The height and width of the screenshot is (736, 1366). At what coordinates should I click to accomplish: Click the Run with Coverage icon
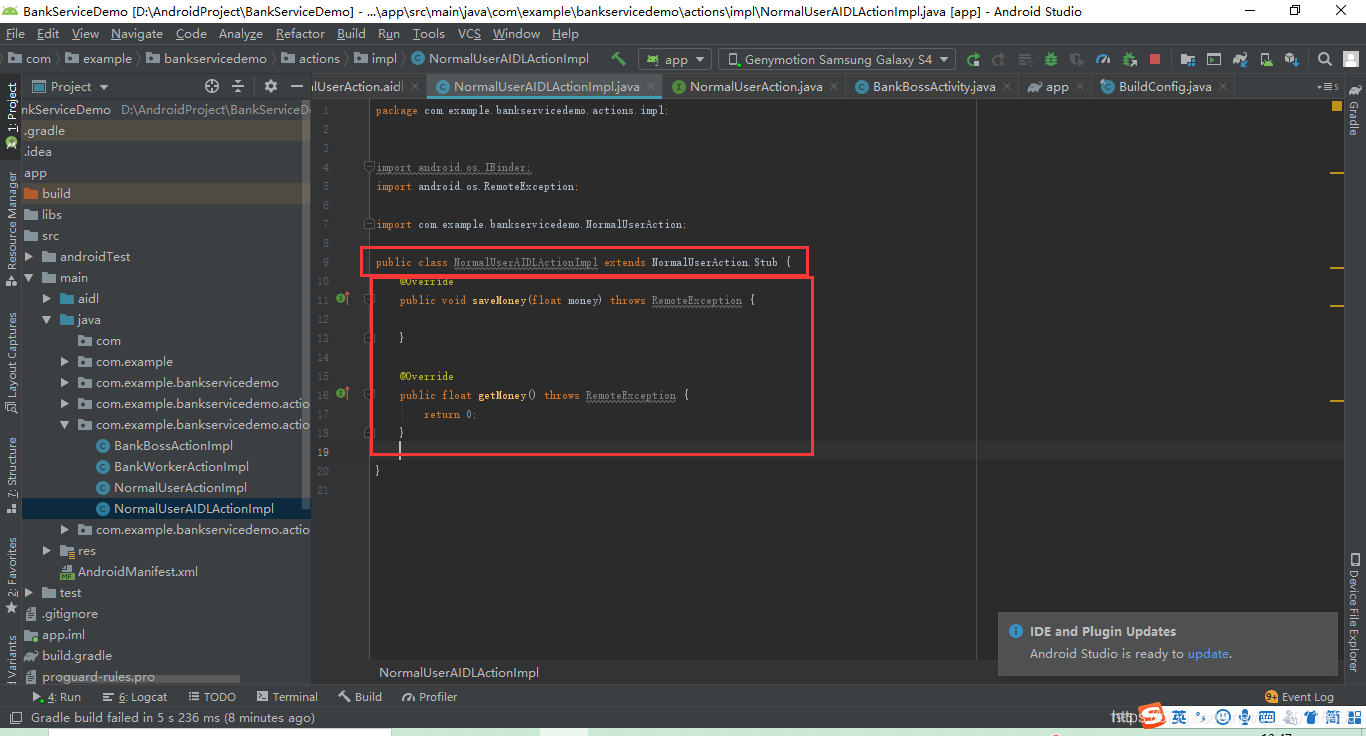pos(1077,59)
